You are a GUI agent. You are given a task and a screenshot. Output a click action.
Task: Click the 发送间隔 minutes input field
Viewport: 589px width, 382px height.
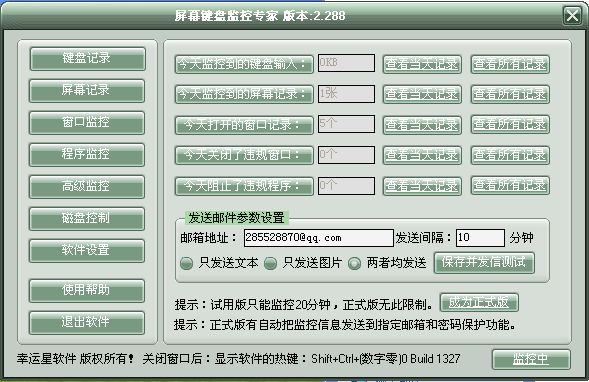tap(480, 238)
